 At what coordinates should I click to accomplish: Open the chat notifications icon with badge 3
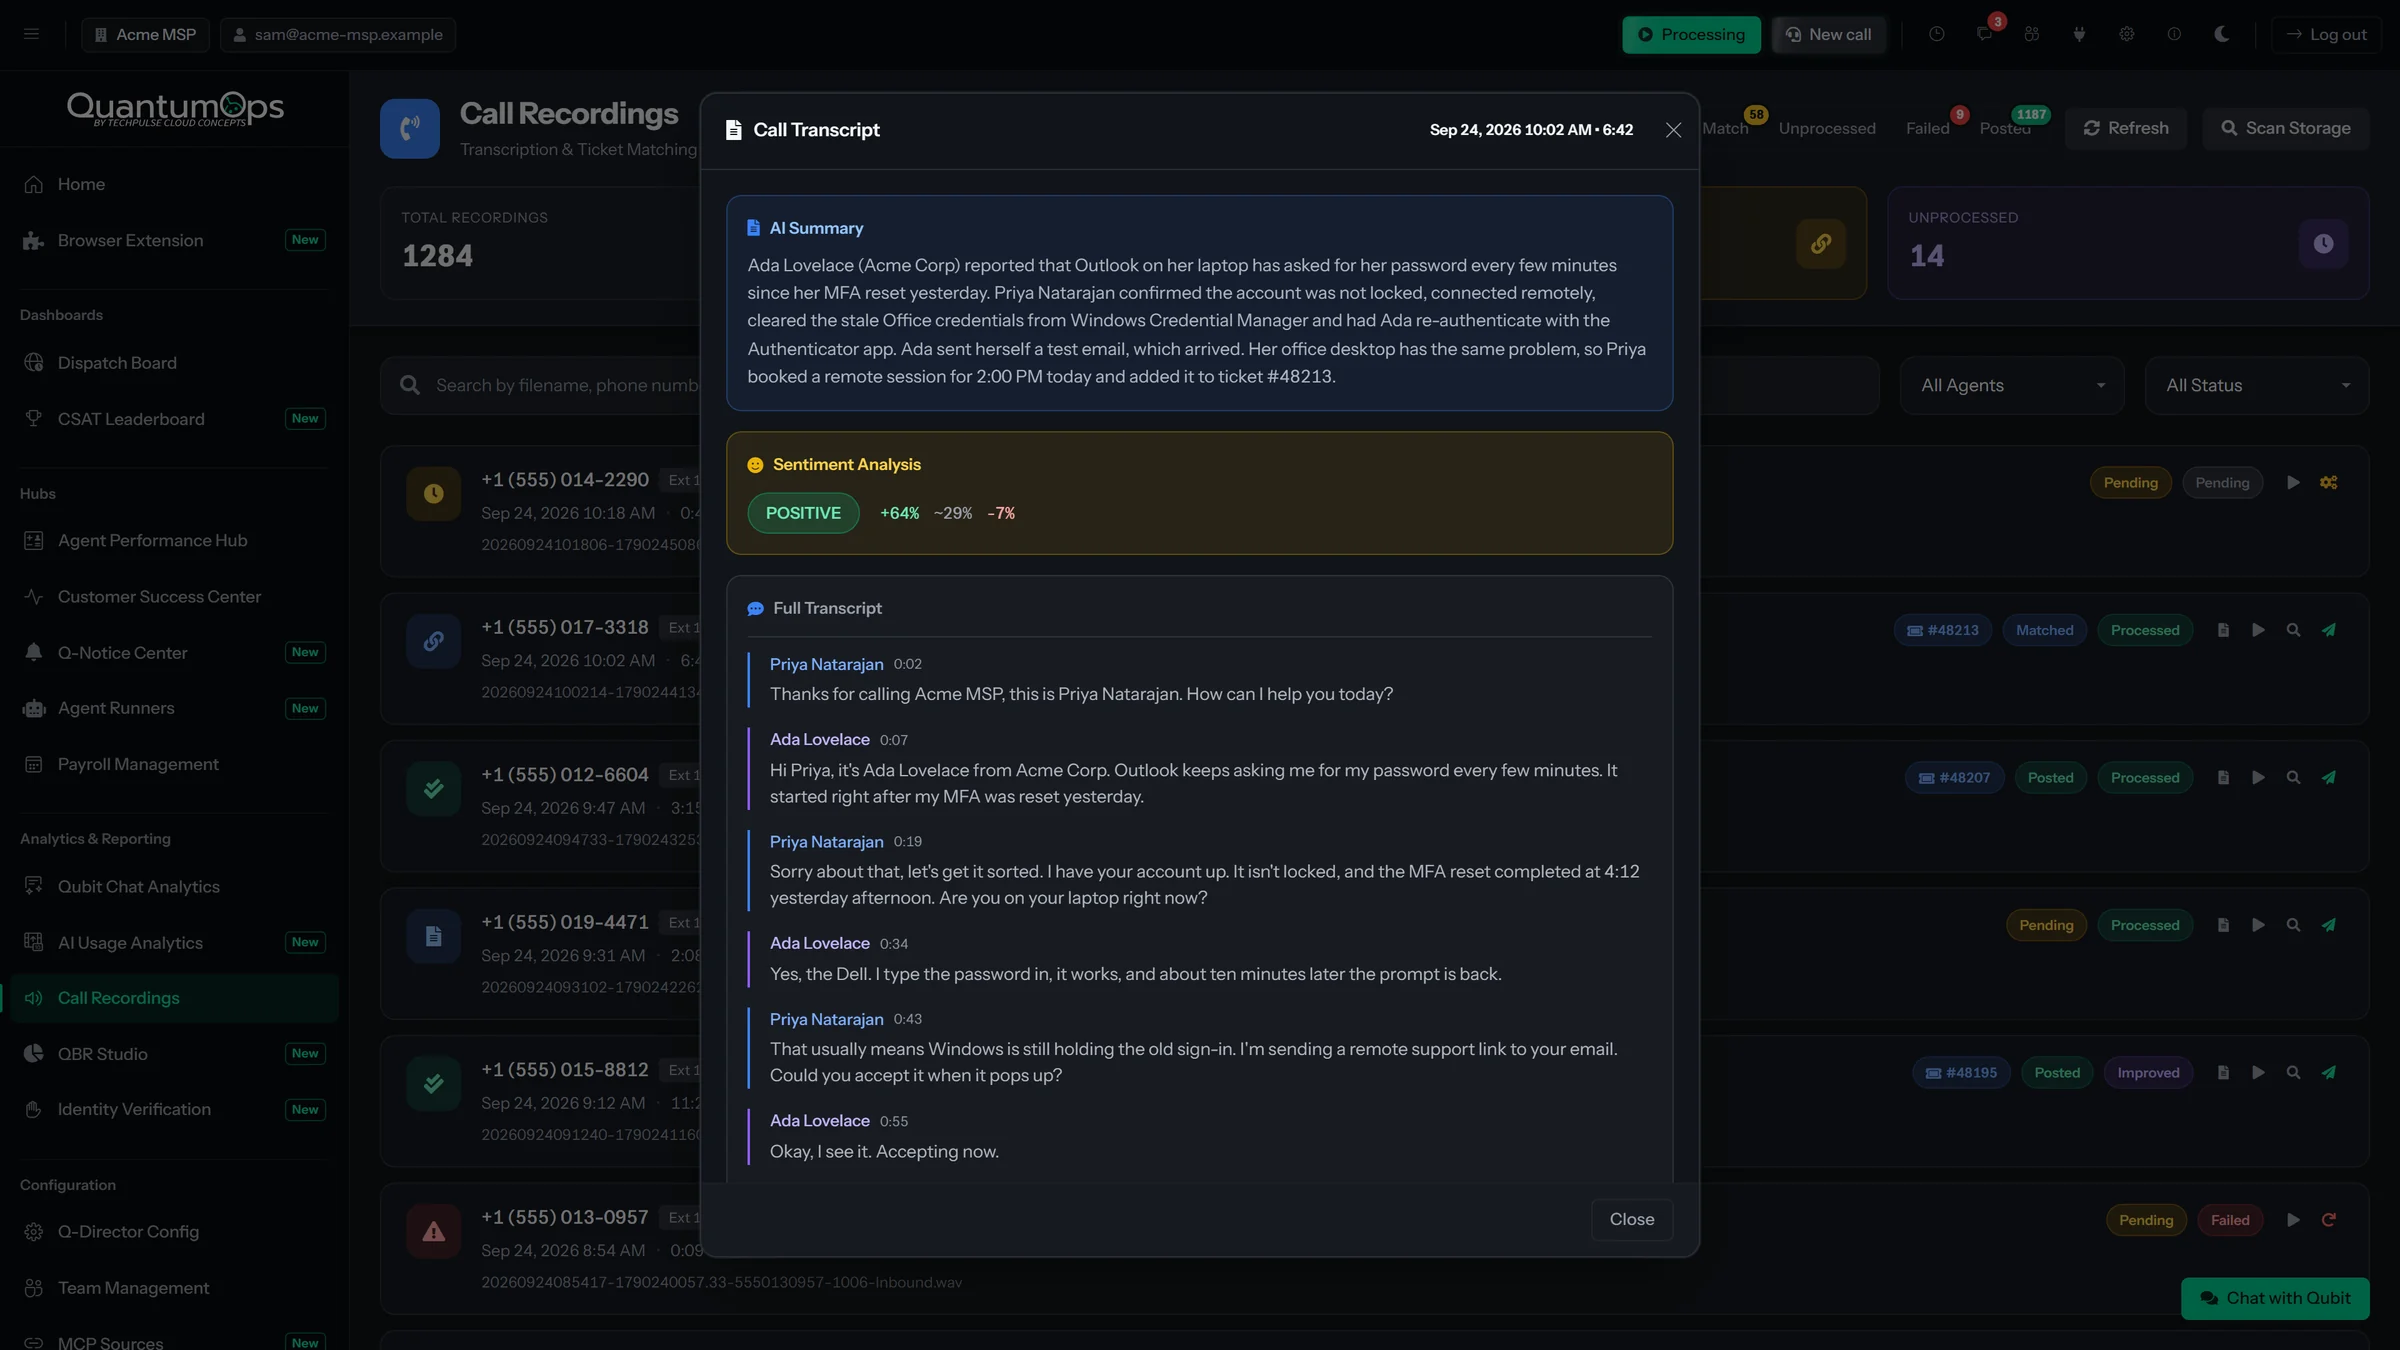1984,34
